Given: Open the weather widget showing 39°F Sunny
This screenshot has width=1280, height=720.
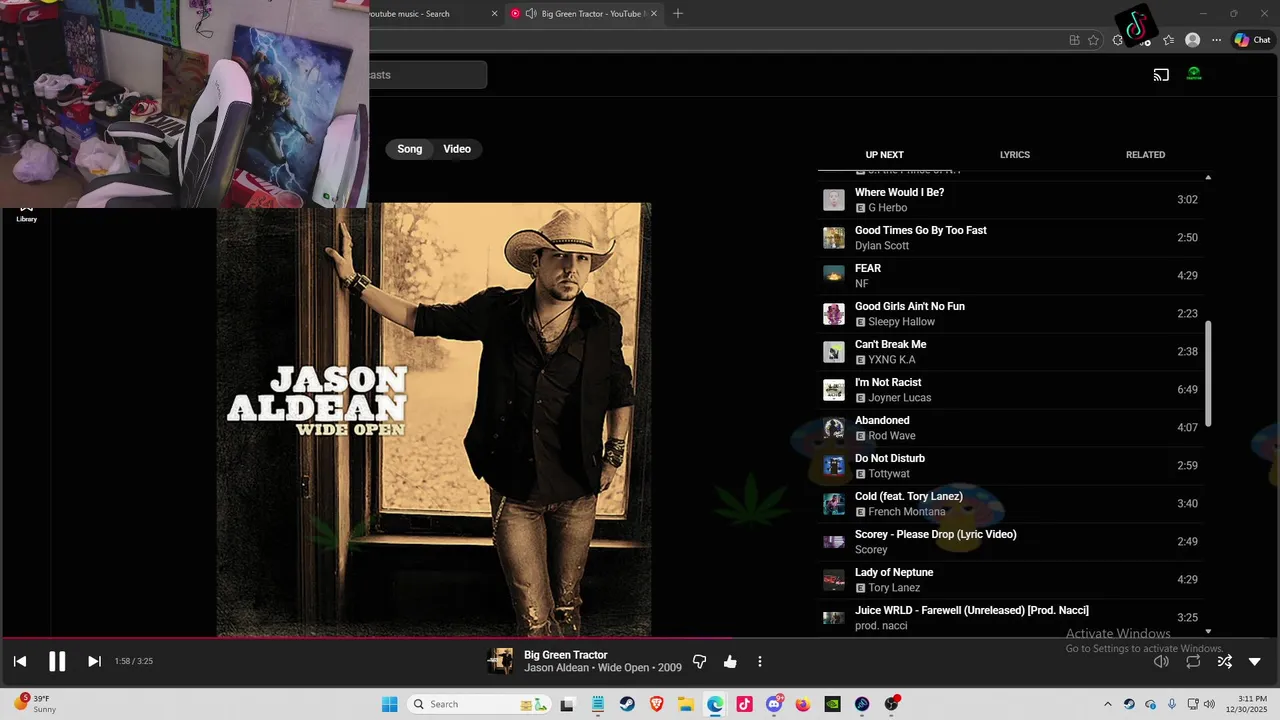Looking at the screenshot, I should pyautogui.click(x=34, y=704).
